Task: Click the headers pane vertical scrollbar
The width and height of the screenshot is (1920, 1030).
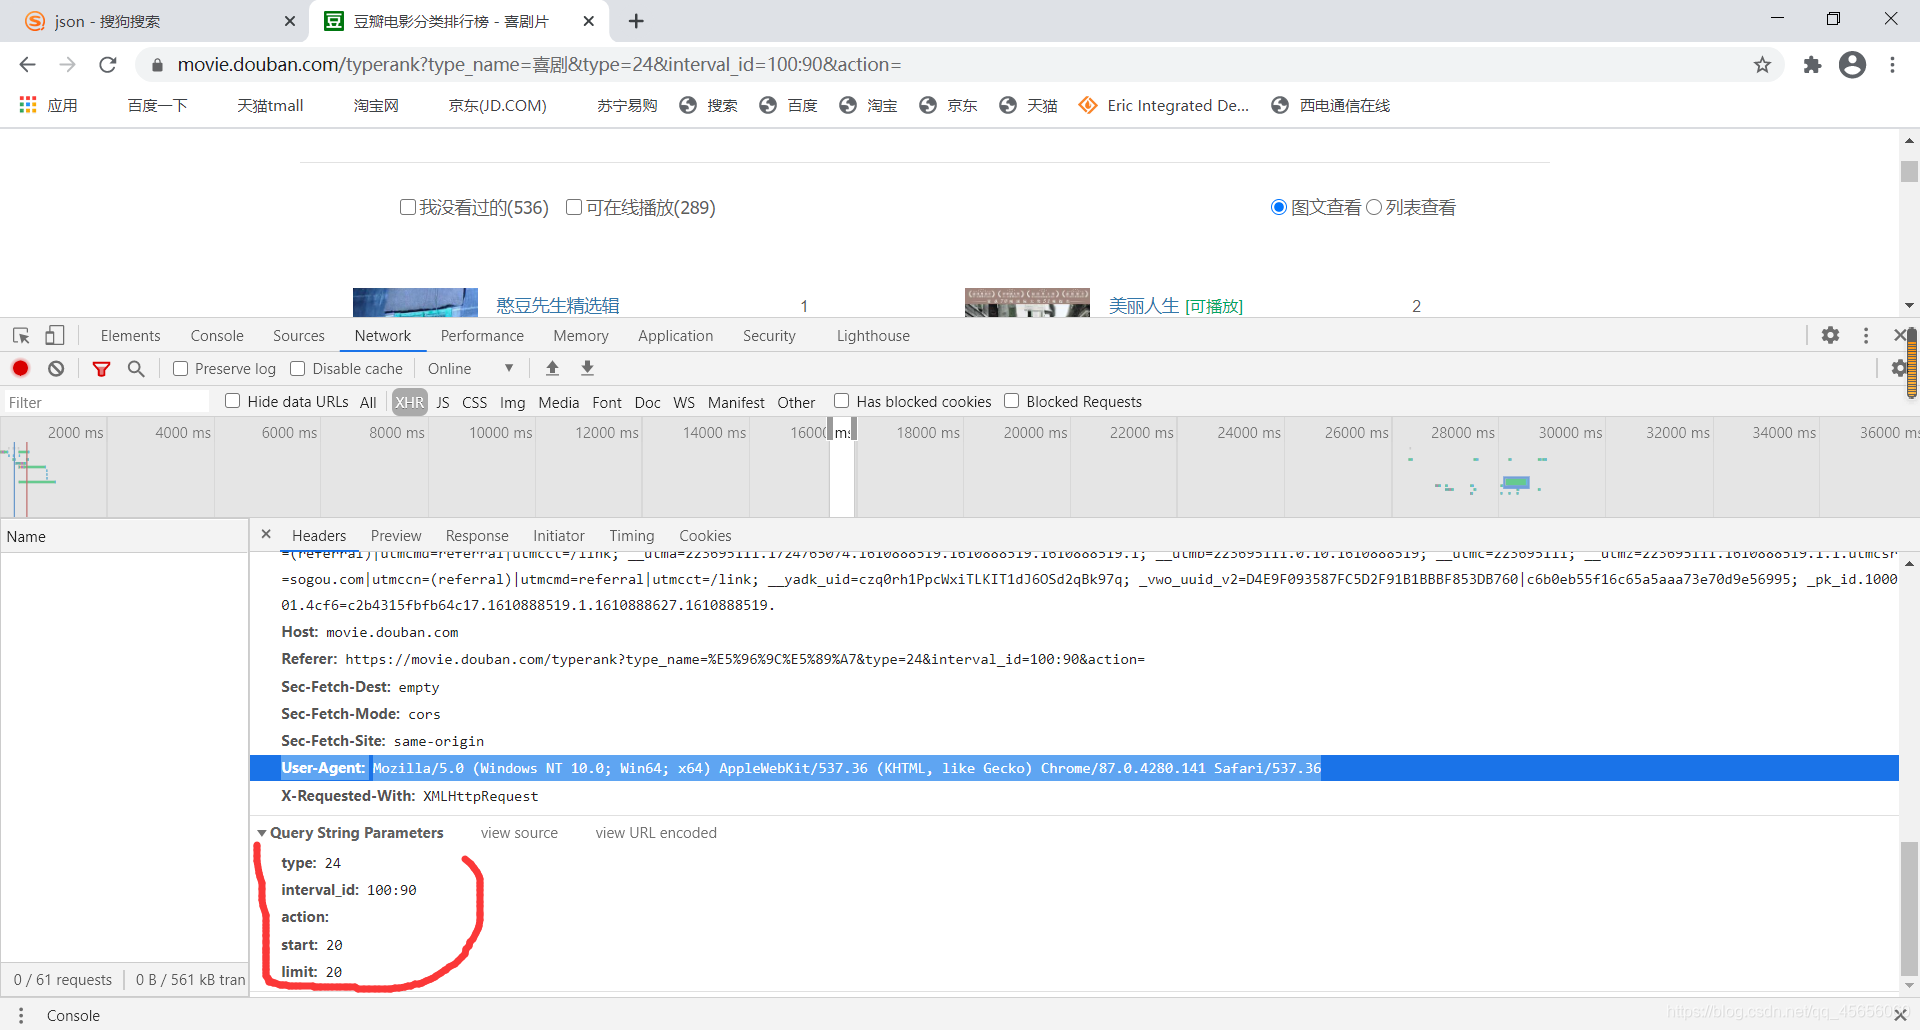Action: coord(1909,908)
